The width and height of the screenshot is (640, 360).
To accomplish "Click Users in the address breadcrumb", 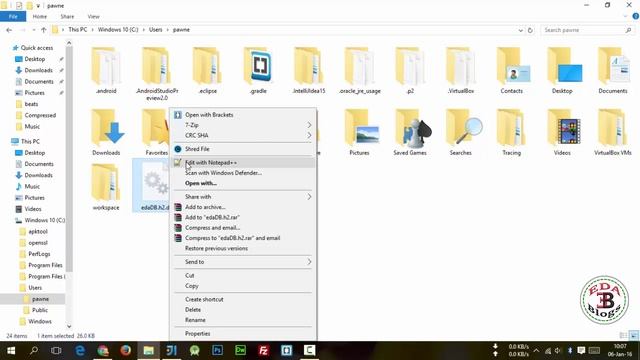I will tap(156, 30).
